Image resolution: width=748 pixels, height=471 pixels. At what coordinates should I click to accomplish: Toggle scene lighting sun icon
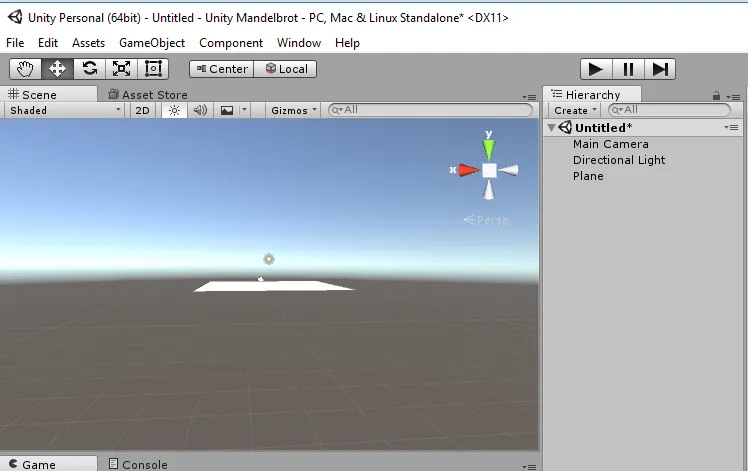coord(174,110)
